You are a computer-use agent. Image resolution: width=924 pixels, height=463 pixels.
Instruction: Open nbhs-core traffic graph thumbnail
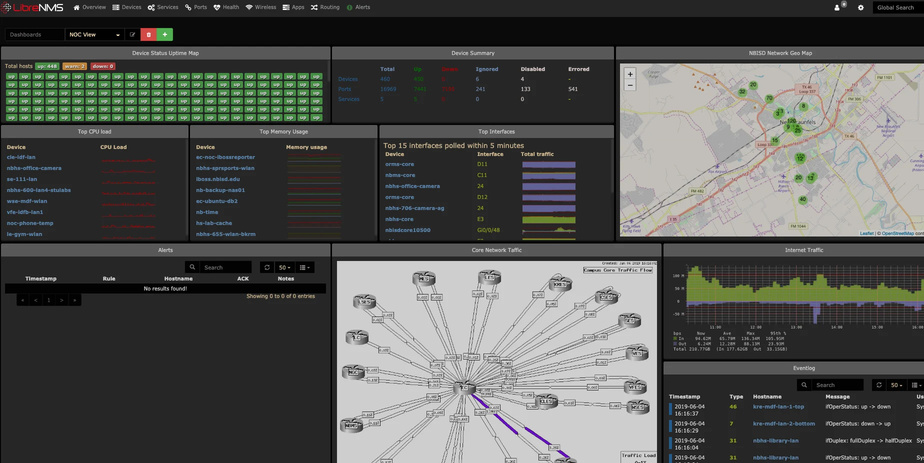[549, 219]
